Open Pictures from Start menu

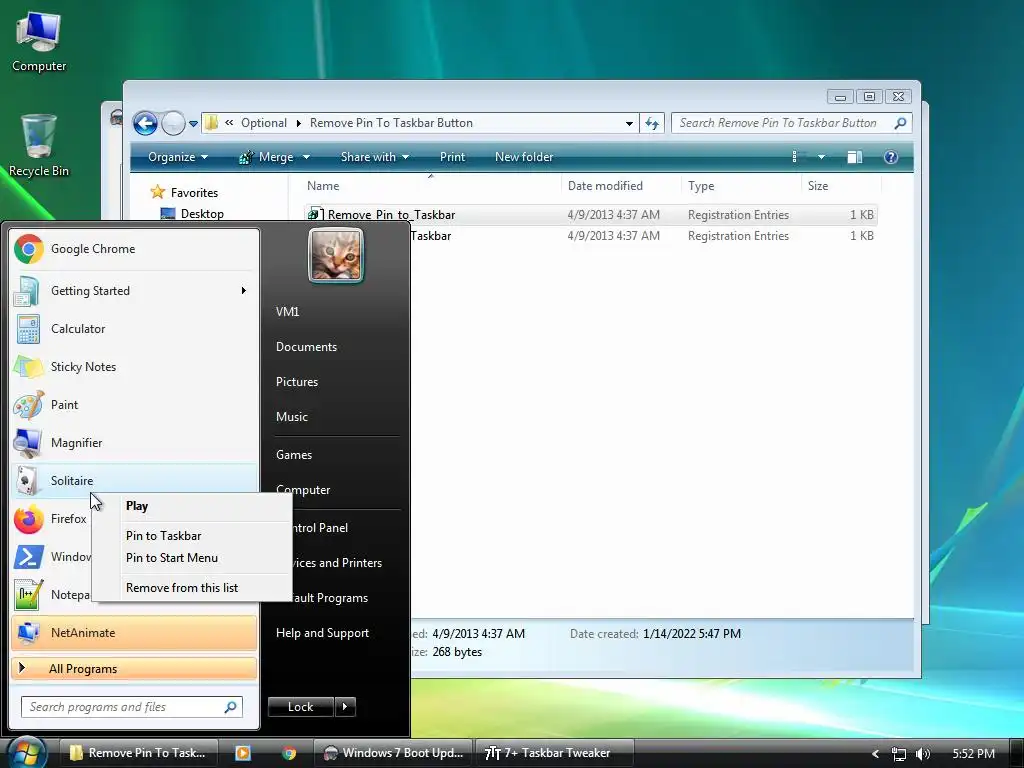[x=296, y=382]
